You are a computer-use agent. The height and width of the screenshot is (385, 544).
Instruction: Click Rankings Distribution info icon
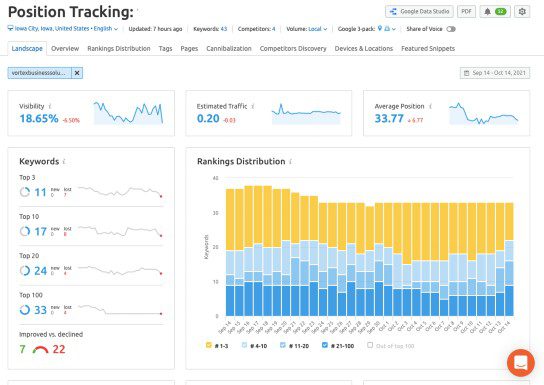tap(290, 162)
